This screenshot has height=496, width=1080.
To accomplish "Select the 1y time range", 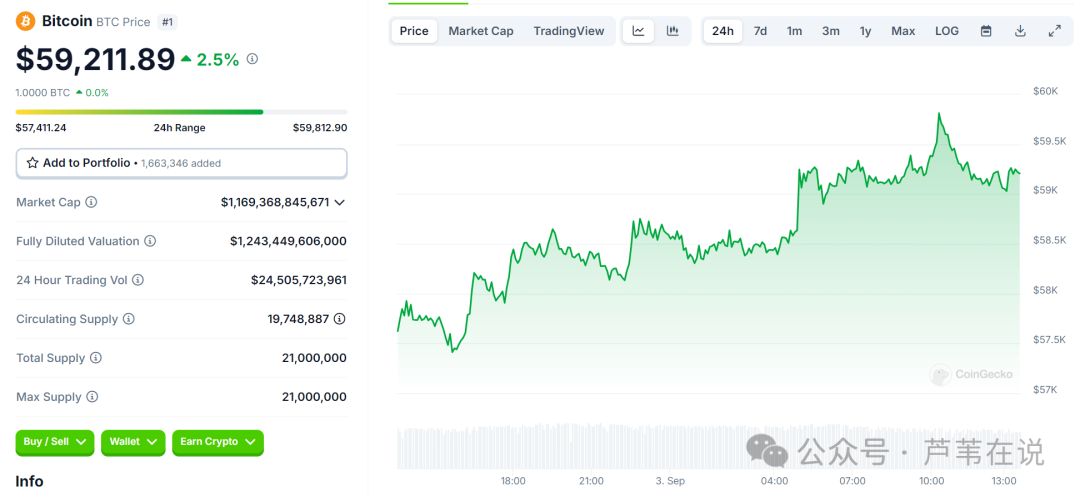I will (x=866, y=31).
